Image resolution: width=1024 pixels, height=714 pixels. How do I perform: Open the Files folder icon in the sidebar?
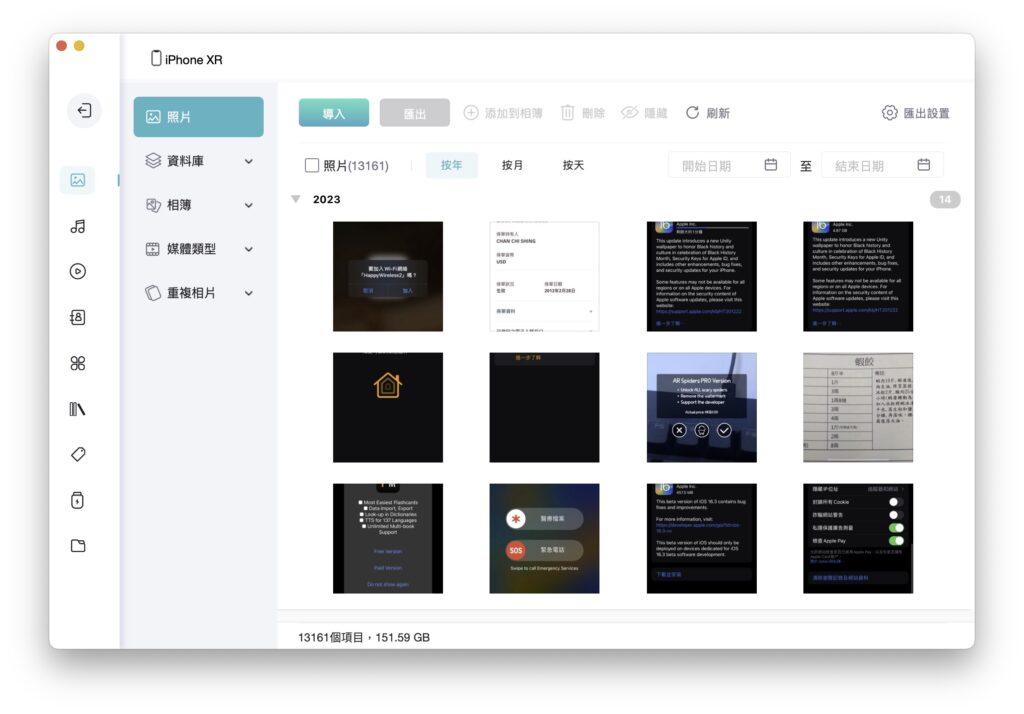point(78,545)
